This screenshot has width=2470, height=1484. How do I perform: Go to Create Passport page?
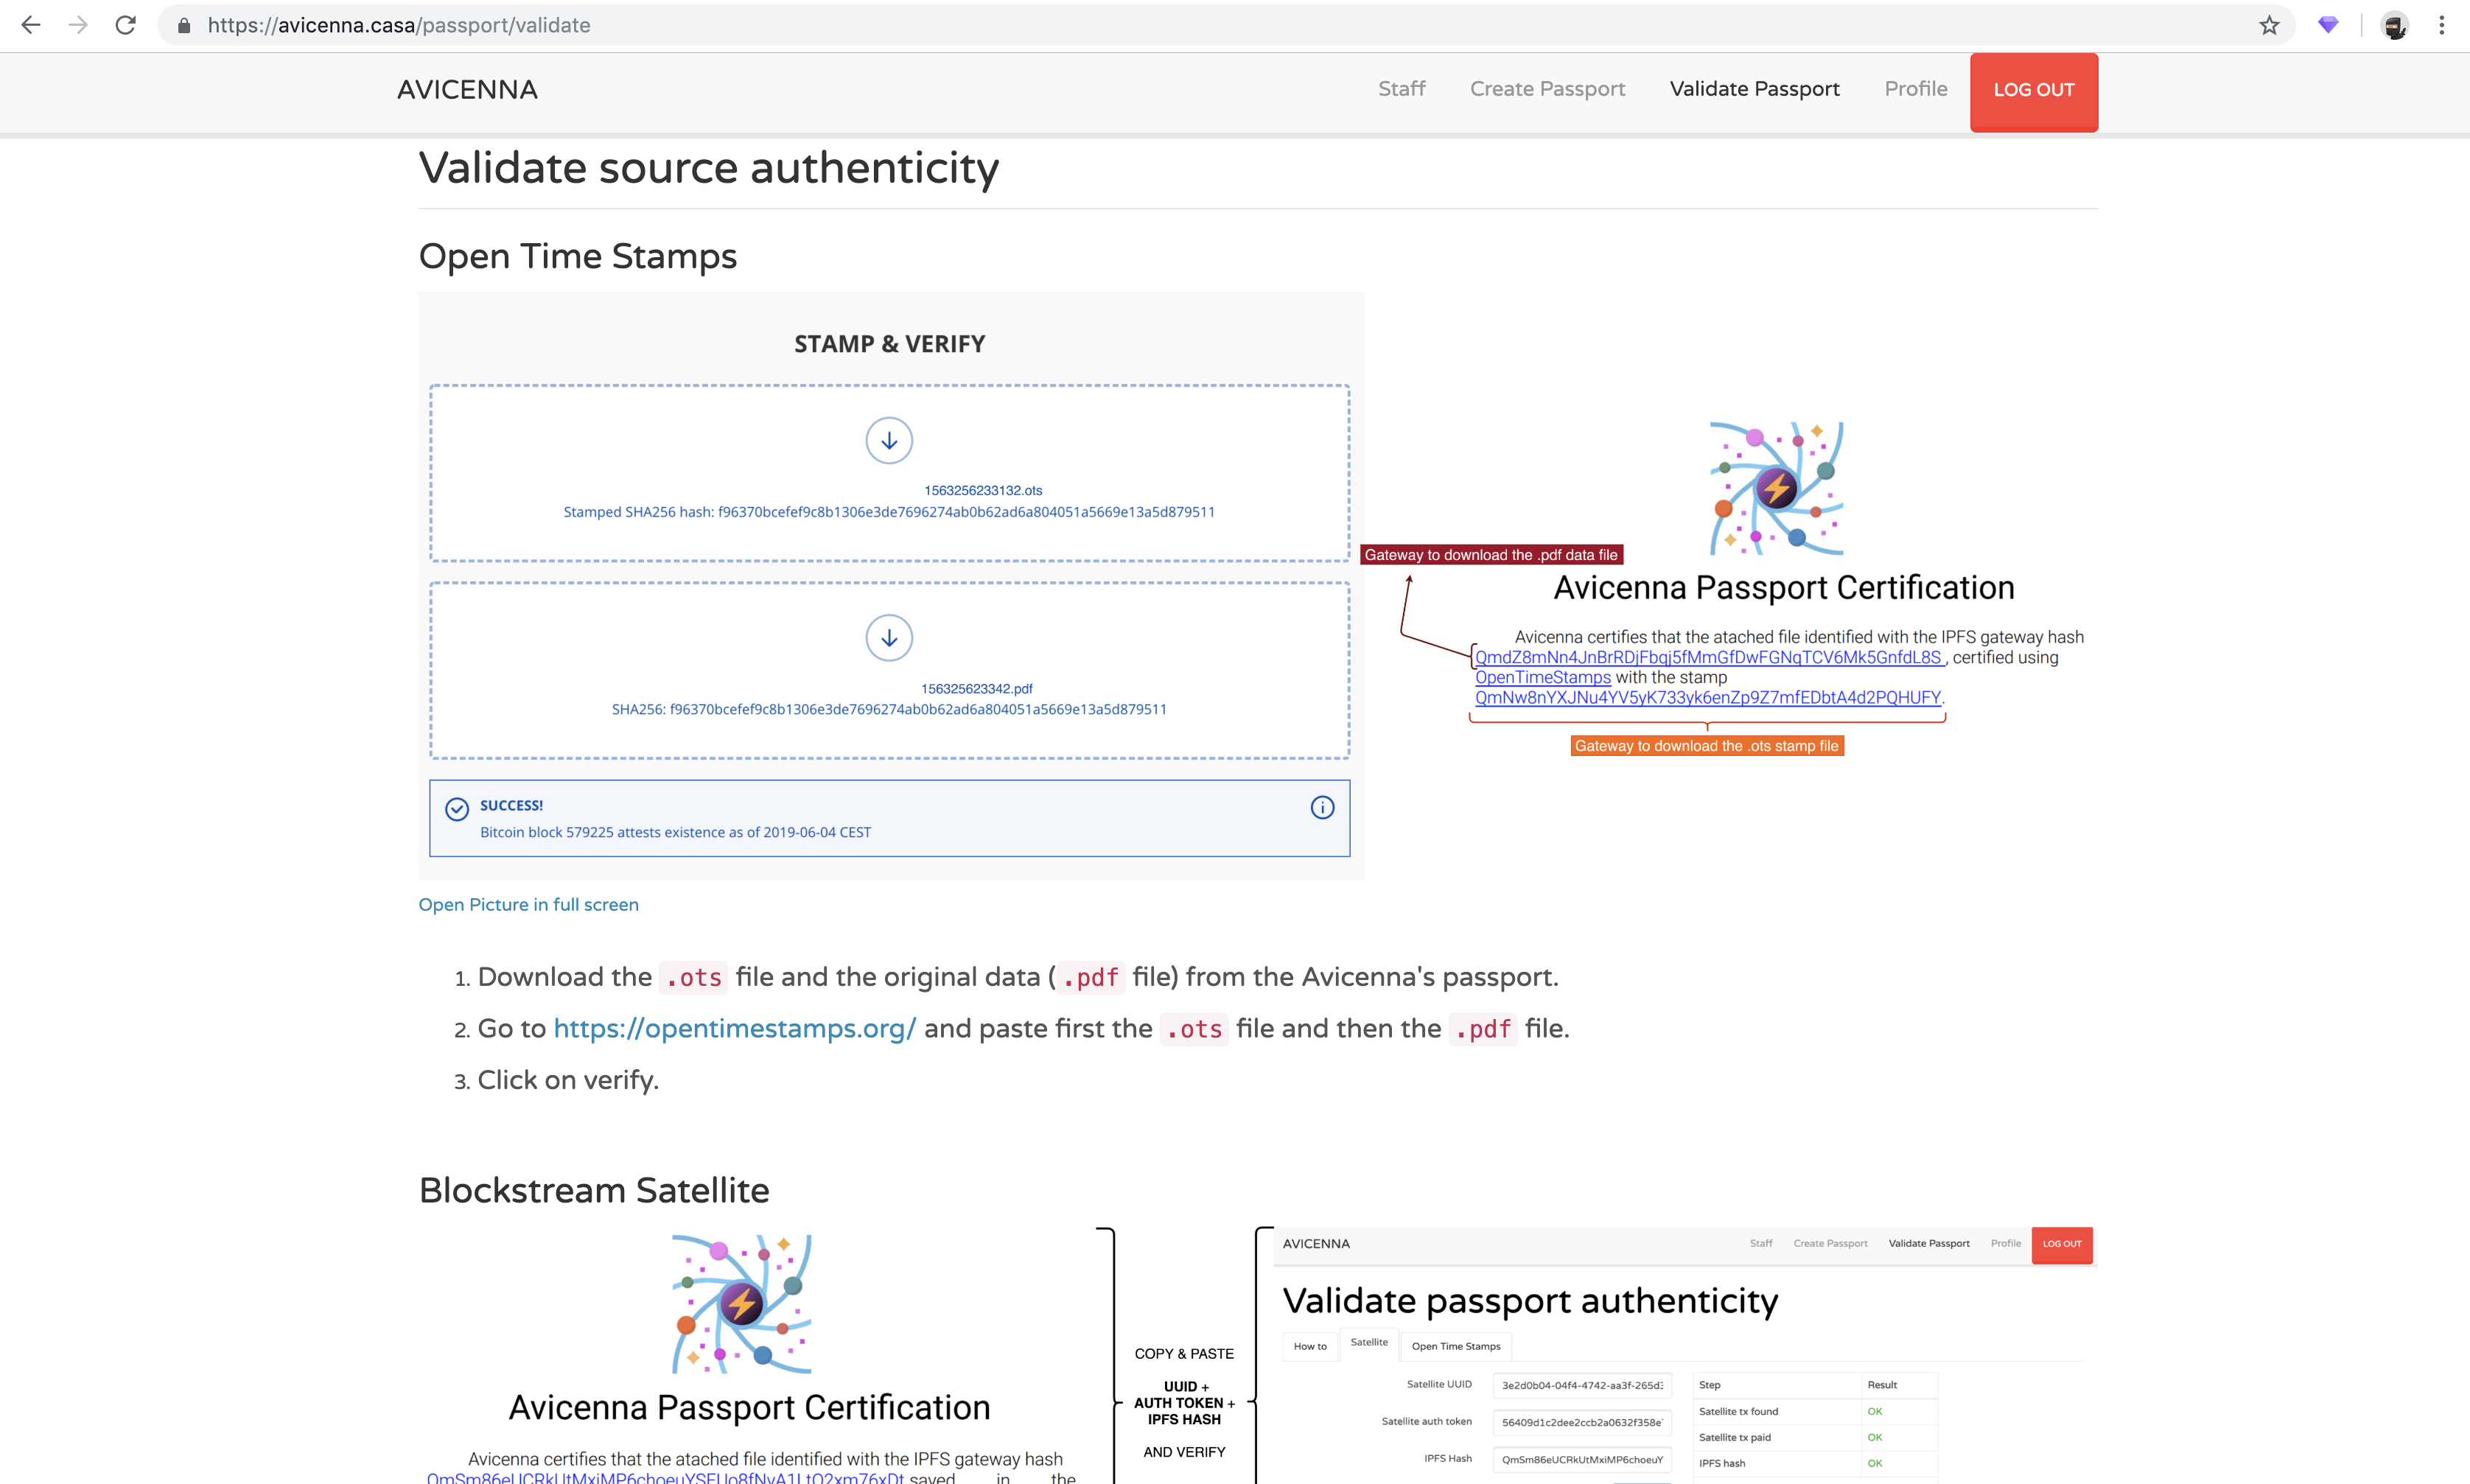click(1547, 89)
